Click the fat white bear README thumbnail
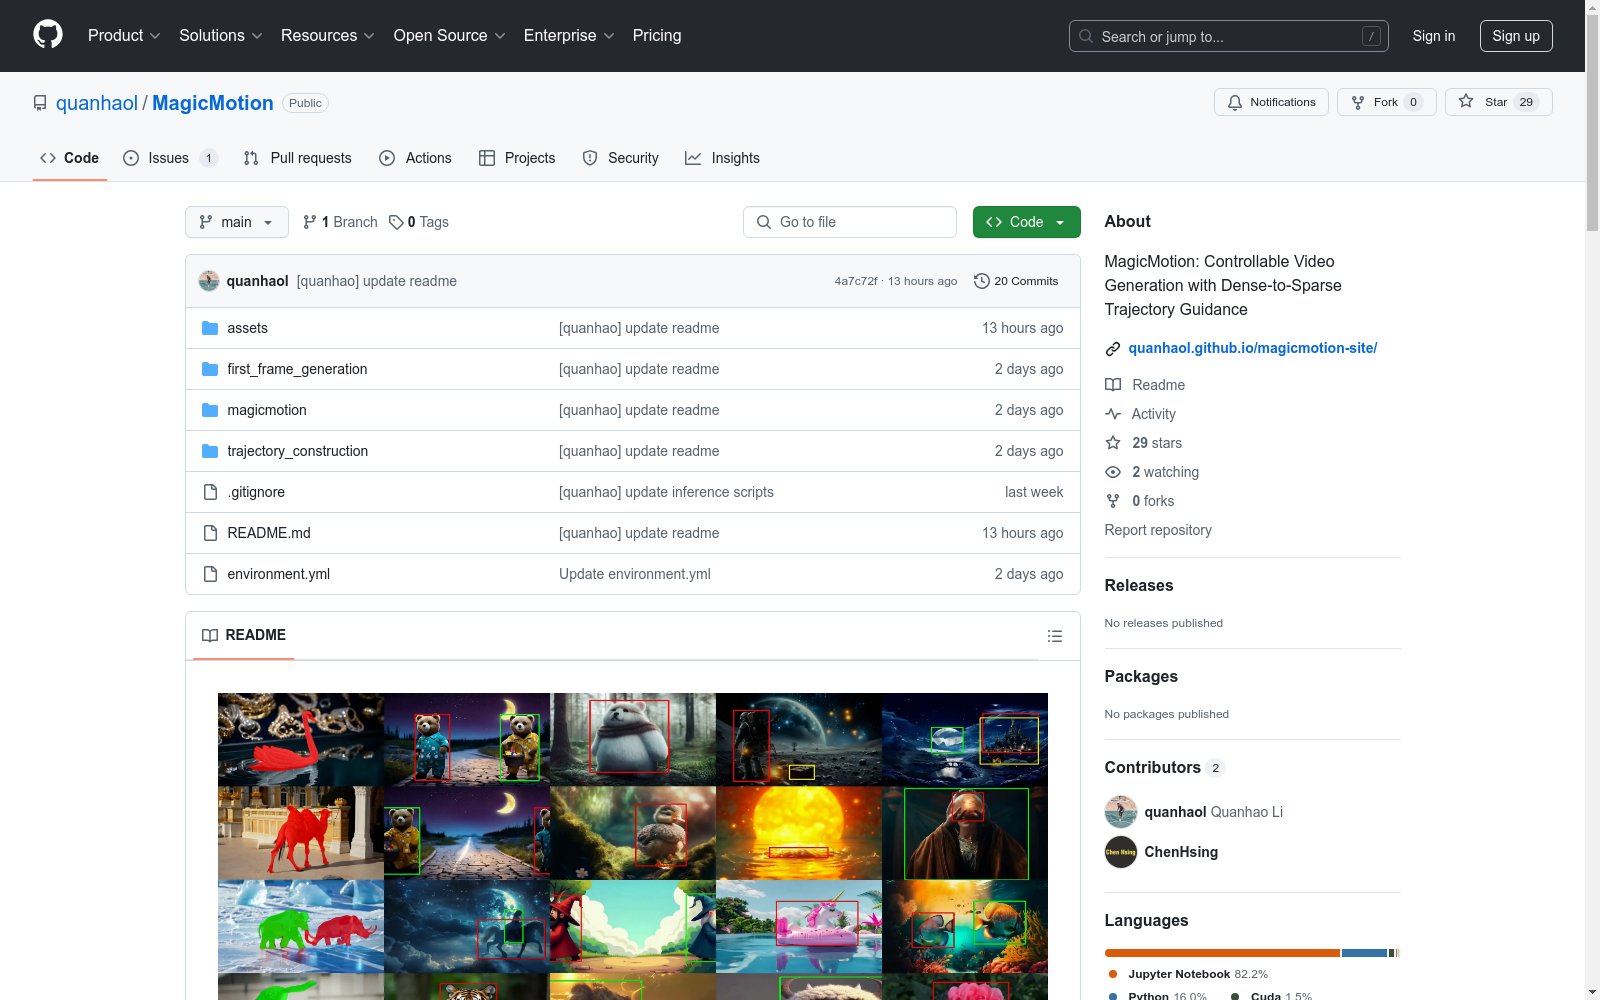 click(633, 739)
